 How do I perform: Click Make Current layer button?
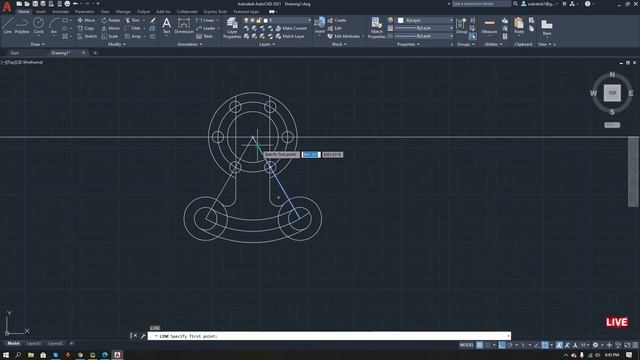coord(291,28)
